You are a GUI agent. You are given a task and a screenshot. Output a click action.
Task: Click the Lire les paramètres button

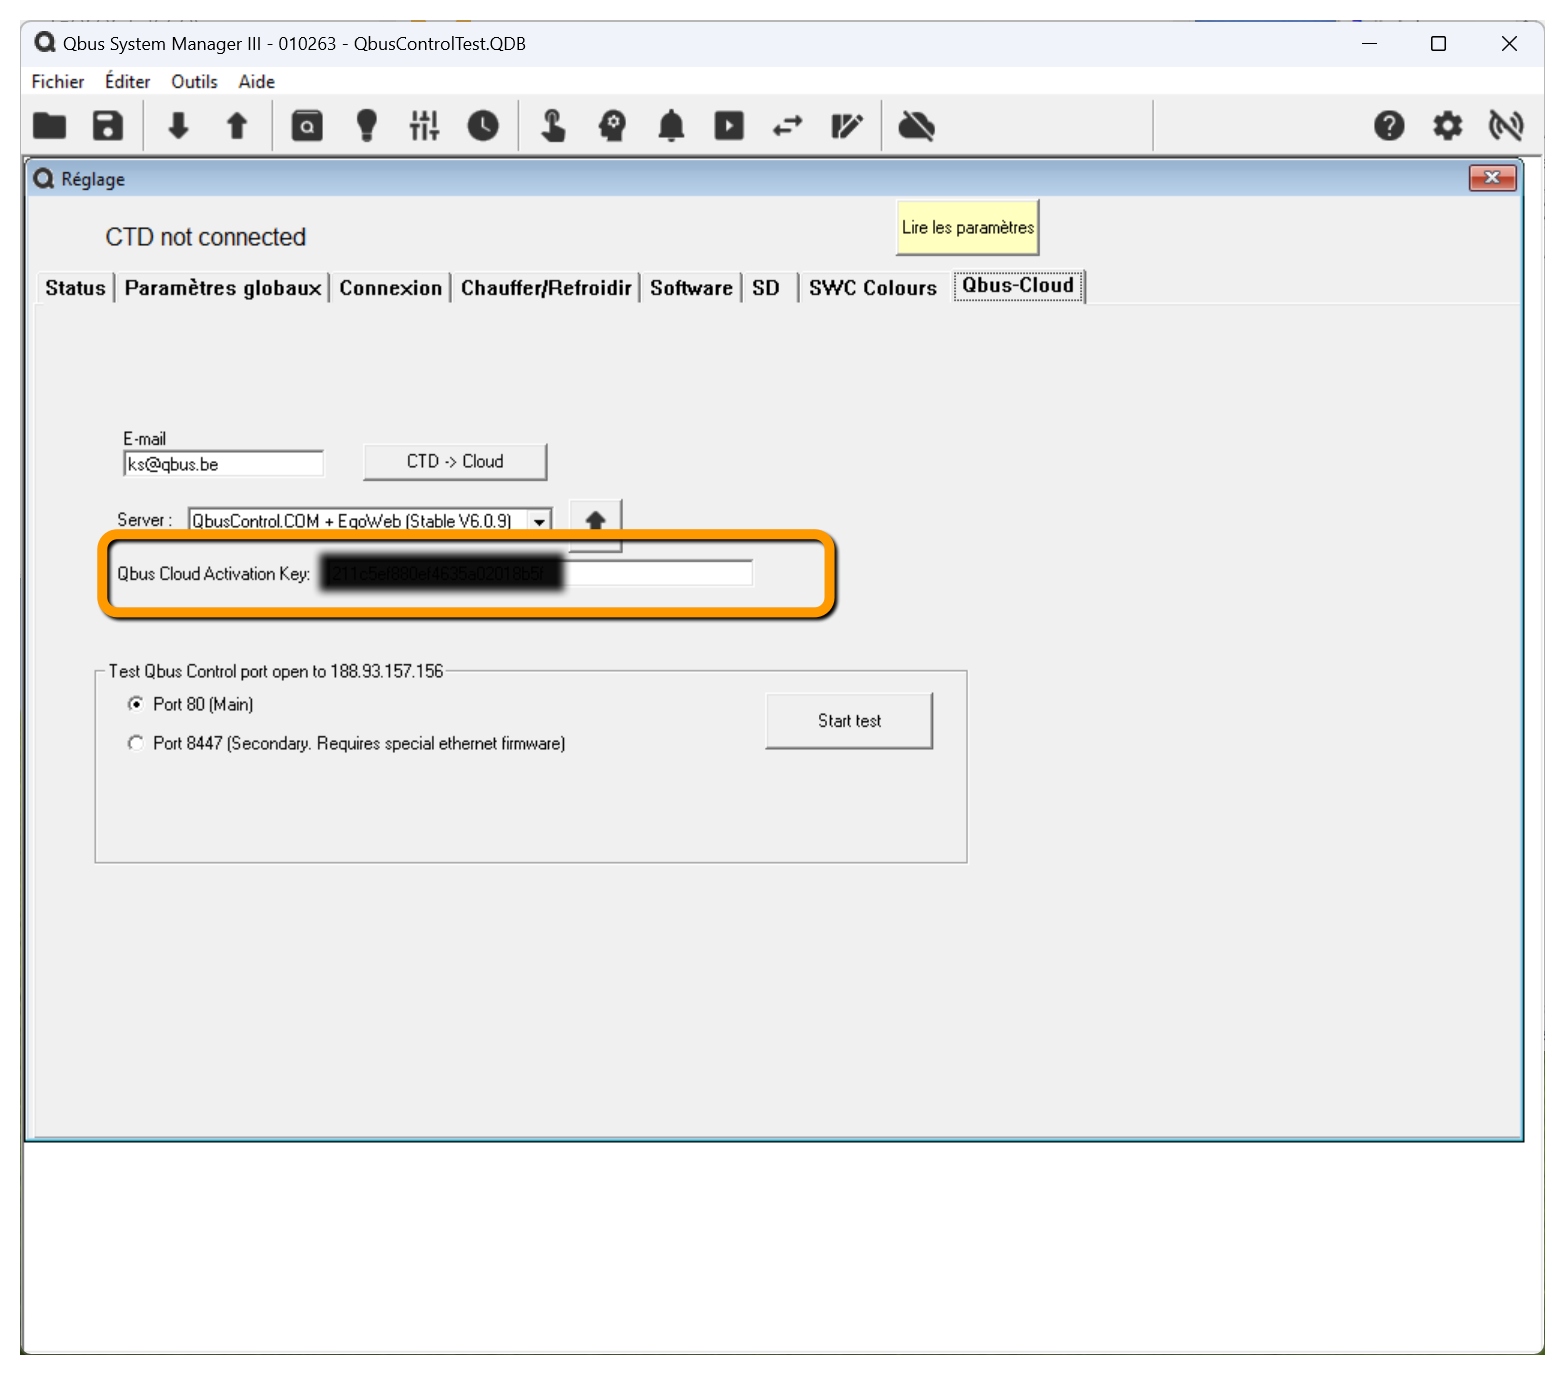967,228
